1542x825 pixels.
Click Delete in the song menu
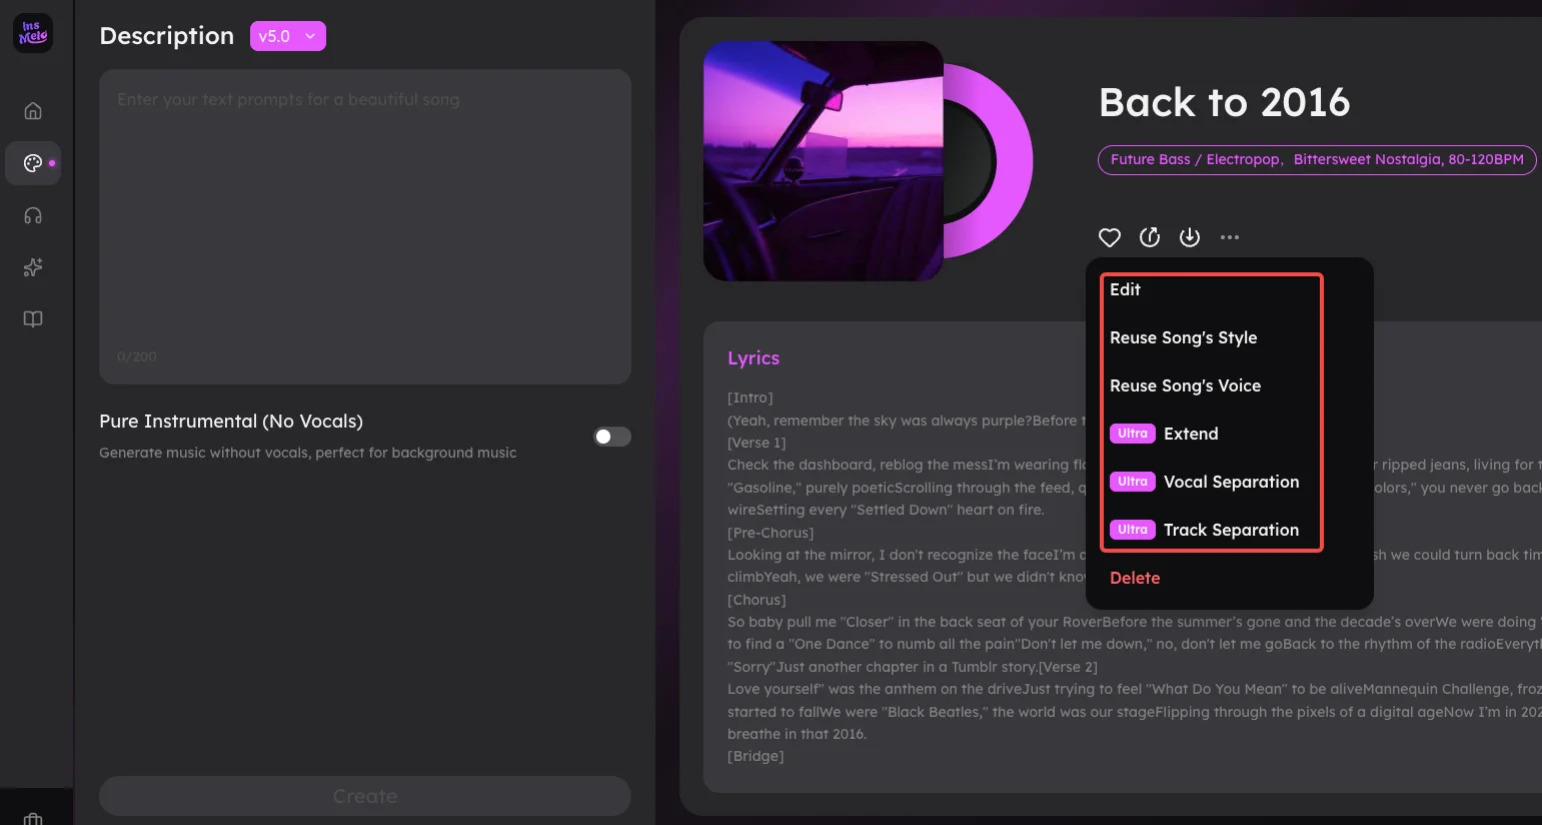[x=1135, y=577]
